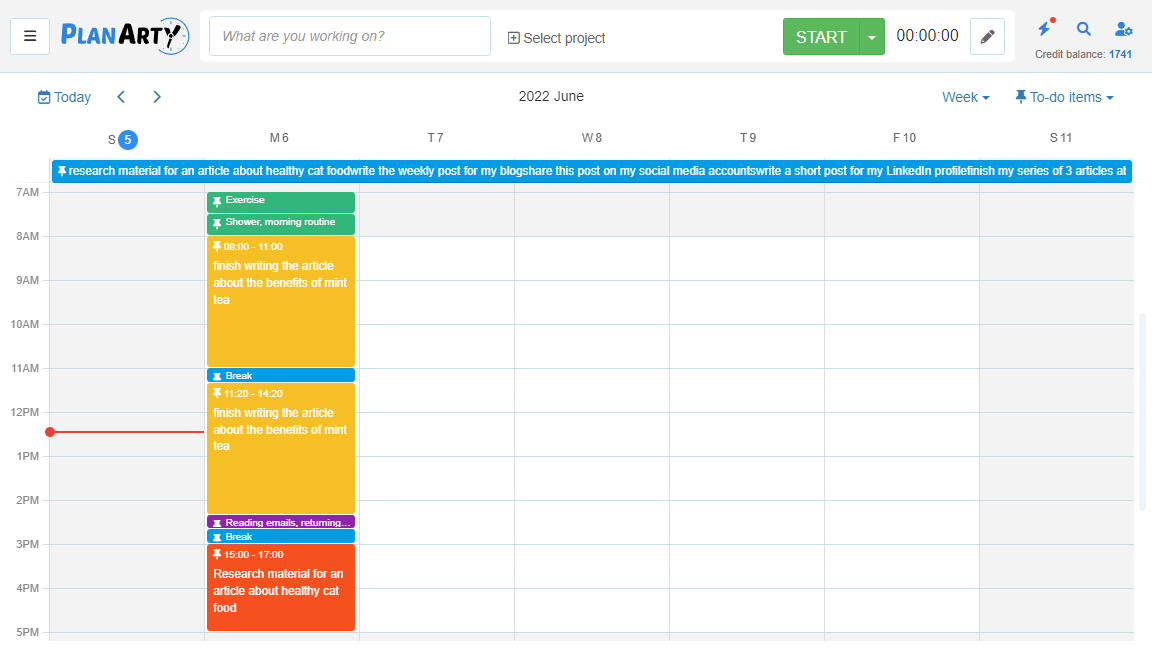Open the 08:00 - 11:00 mint tea event

click(281, 301)
